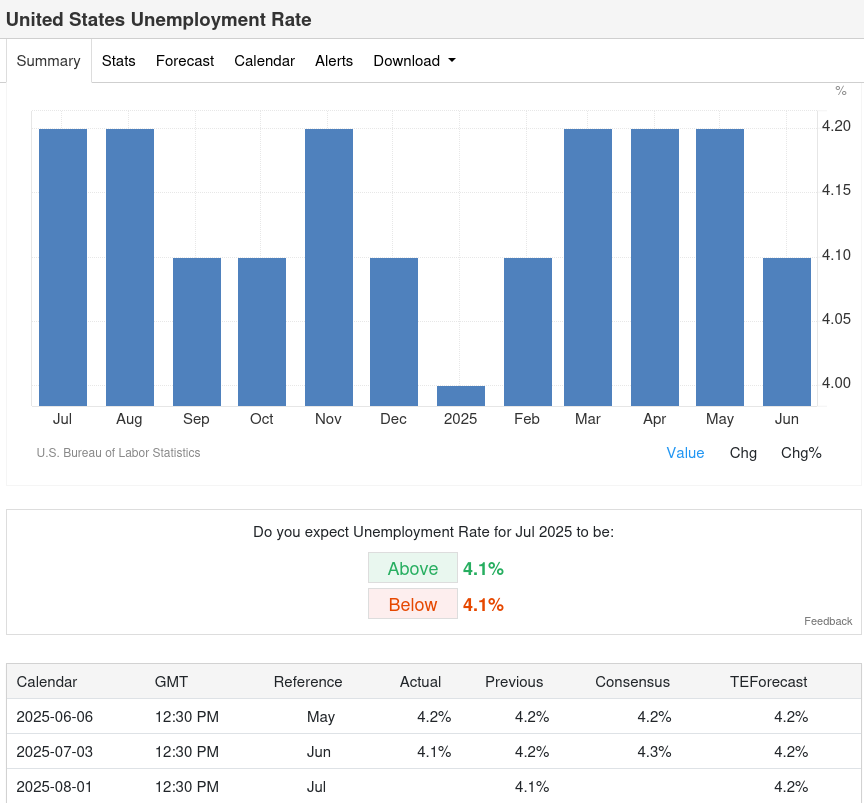Click U.S. Bureau of Labor Statistics source
The height and width of the screenshot is (803, 864).
pyautogui.click(x=118, y=453)
